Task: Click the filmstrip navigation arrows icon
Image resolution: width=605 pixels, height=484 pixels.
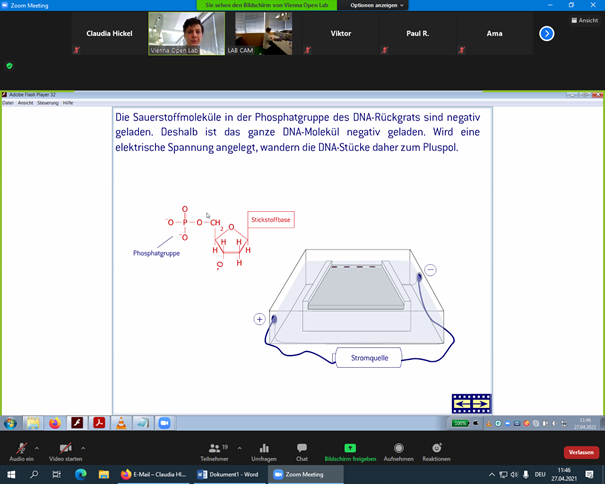Action: click(471, 403)
